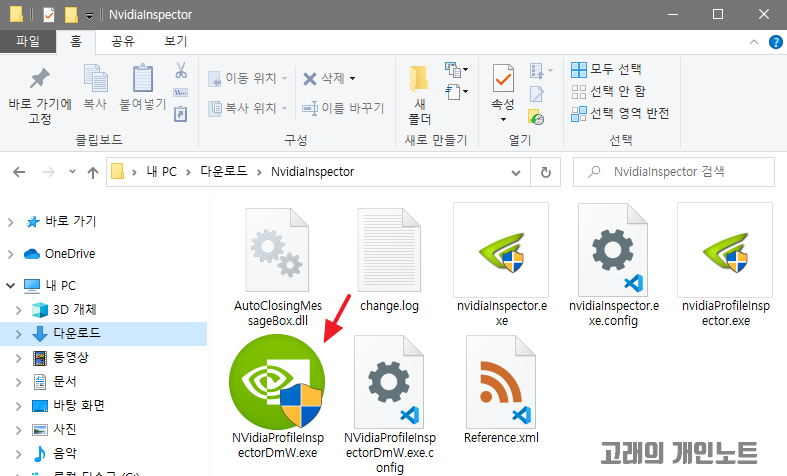Create a New folder (새 폴더)
Screen dimensions: 787x476
click(x=420, y=95)
